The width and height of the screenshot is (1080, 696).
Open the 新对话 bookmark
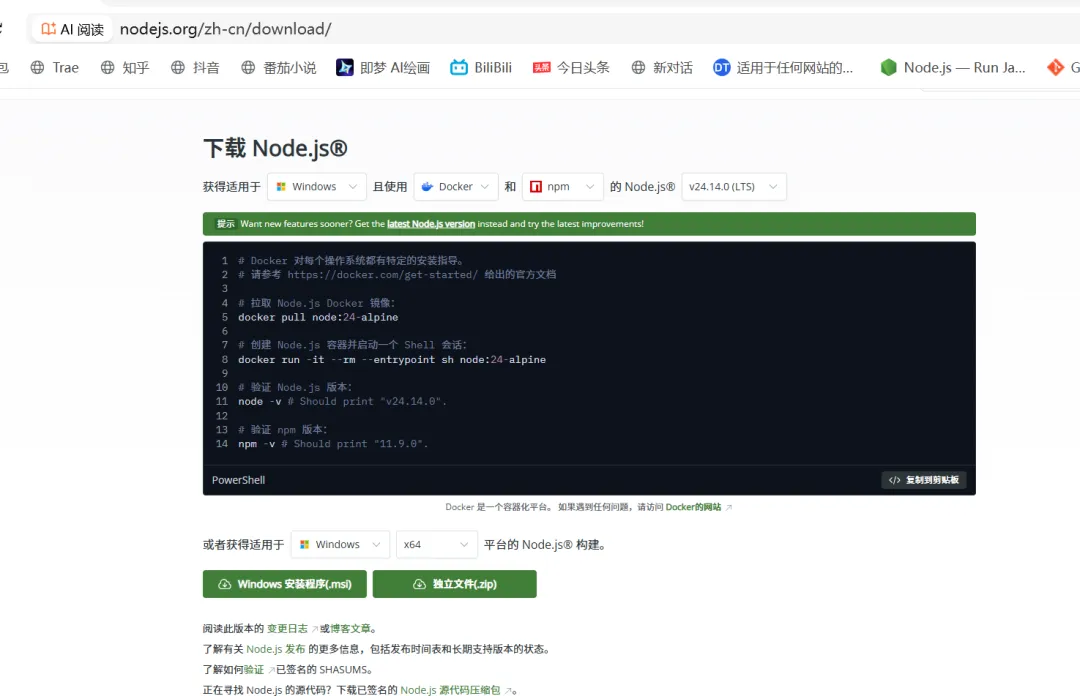tap(662, 68)
